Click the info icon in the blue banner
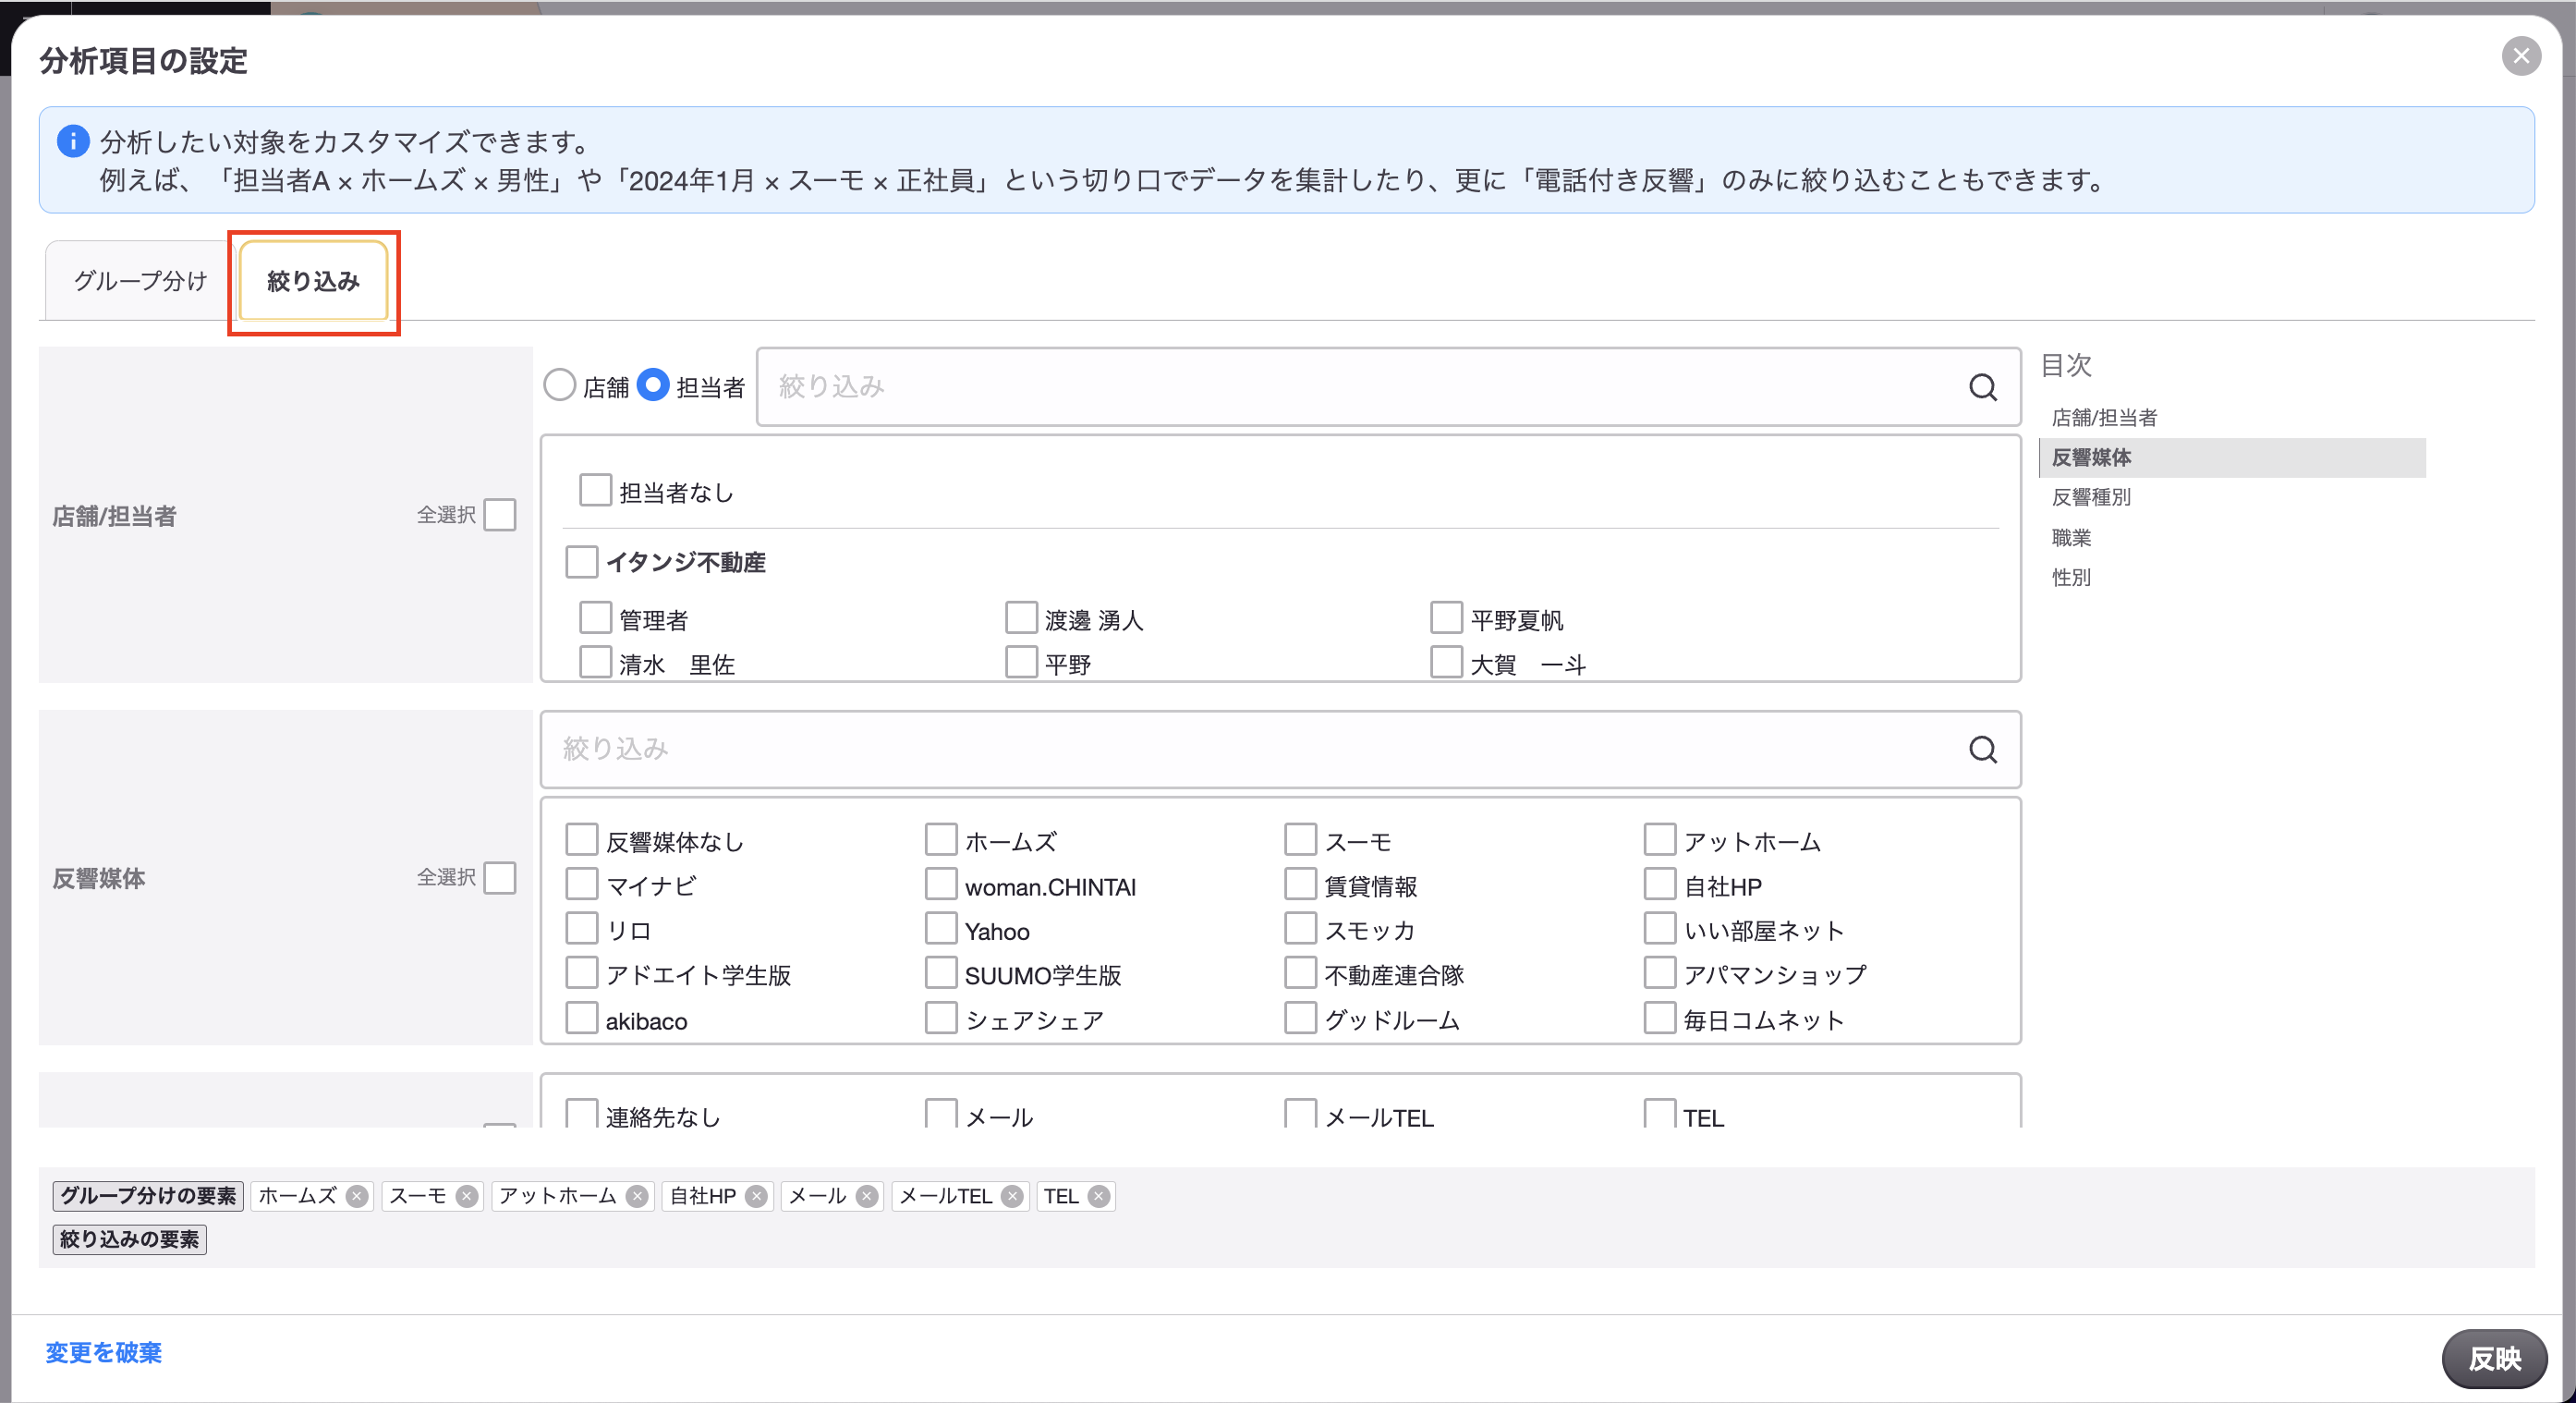2576x1403 pixels. (x=73, y=141)
